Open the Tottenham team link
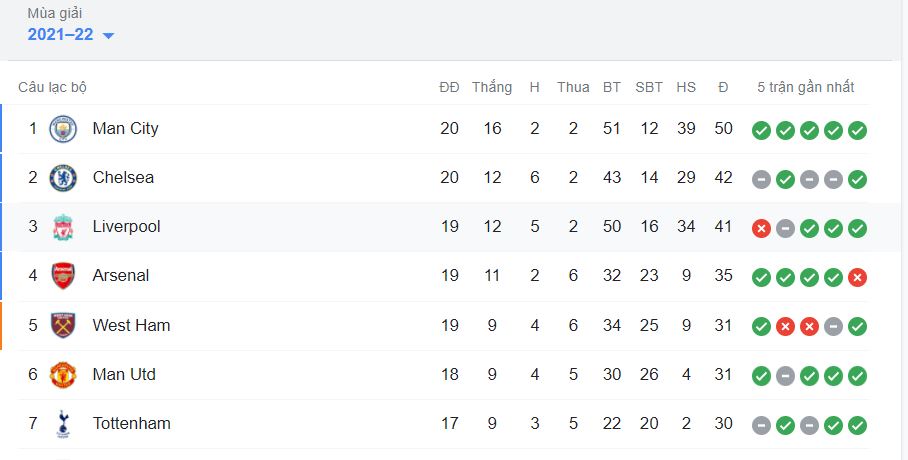Image resolution: width=908 pixels, height=460 pixels. coord(131,424)
